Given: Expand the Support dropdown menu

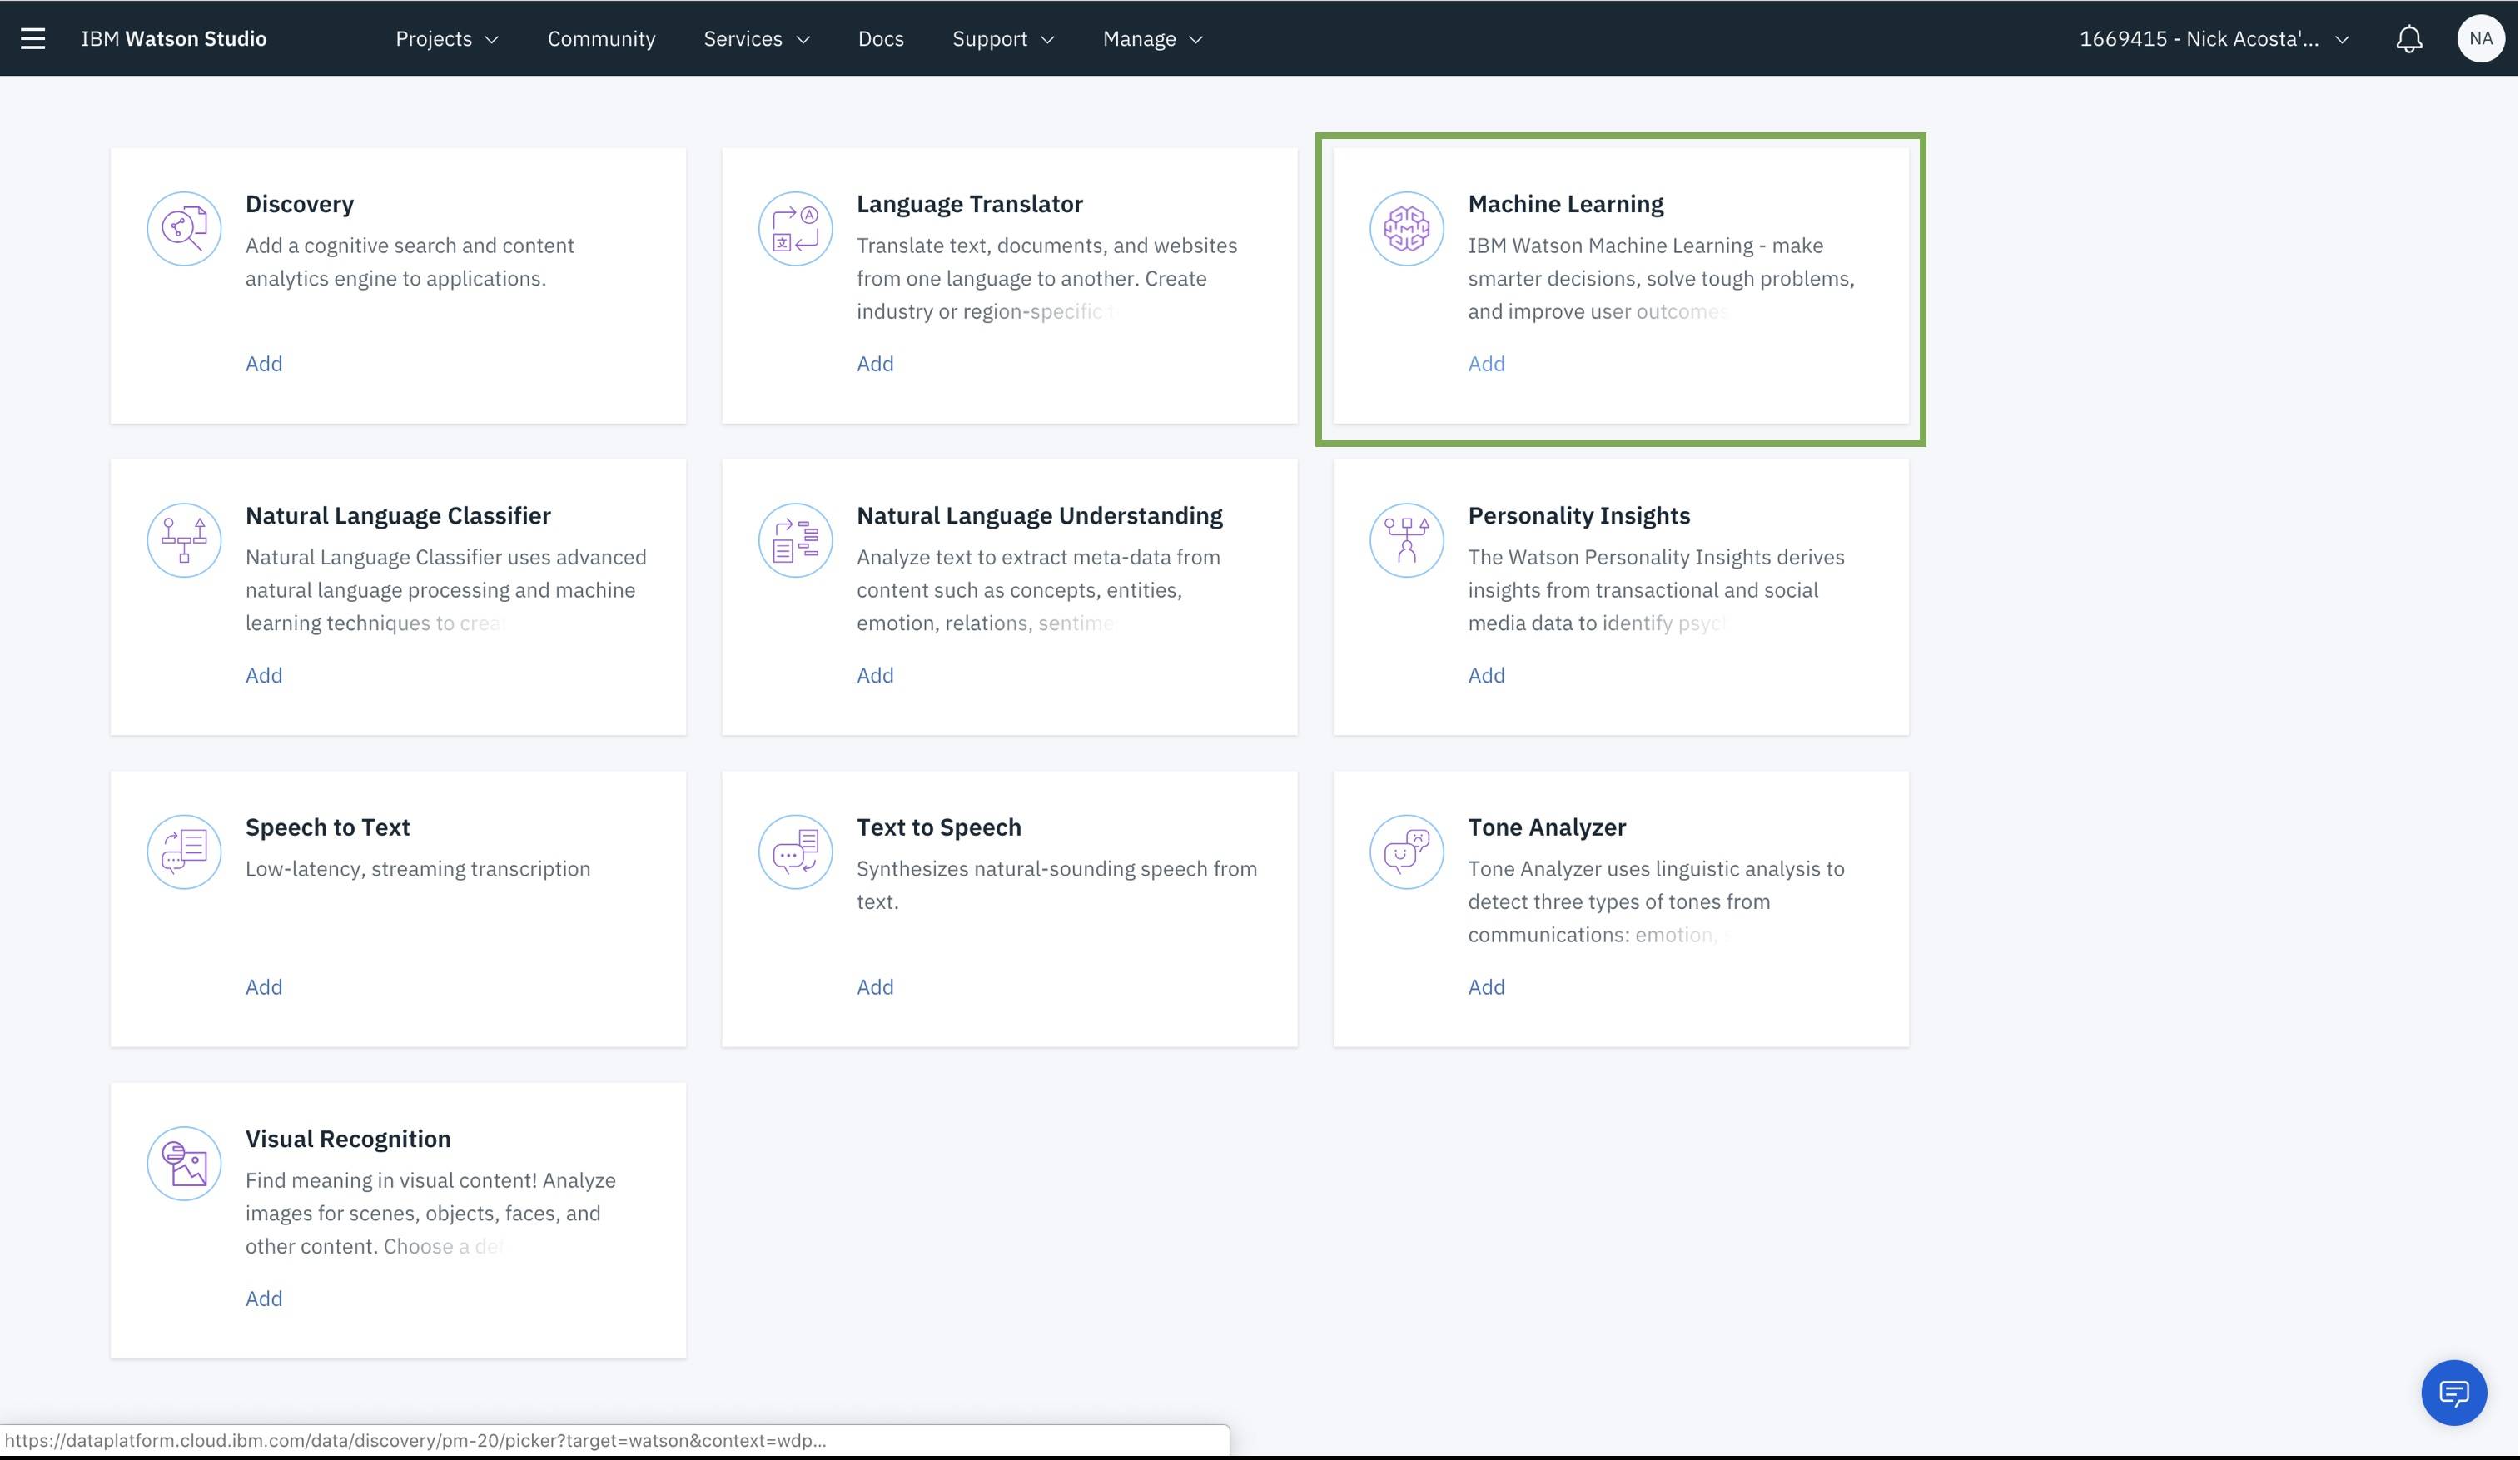Looking at the screenshot, I should click(1003, 38).
